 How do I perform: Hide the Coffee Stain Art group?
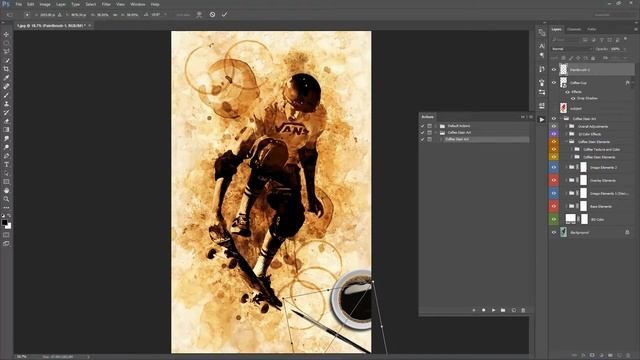pos(554,119)
